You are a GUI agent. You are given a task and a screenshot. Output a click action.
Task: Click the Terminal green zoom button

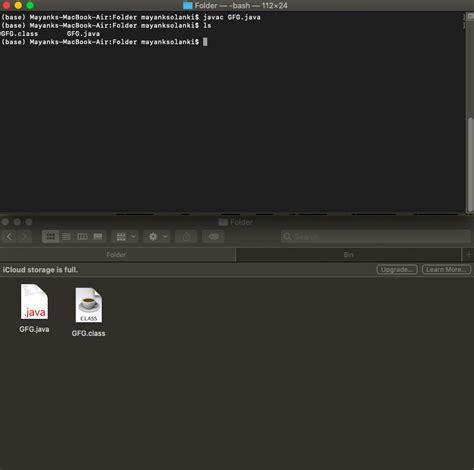pos(30,5)
